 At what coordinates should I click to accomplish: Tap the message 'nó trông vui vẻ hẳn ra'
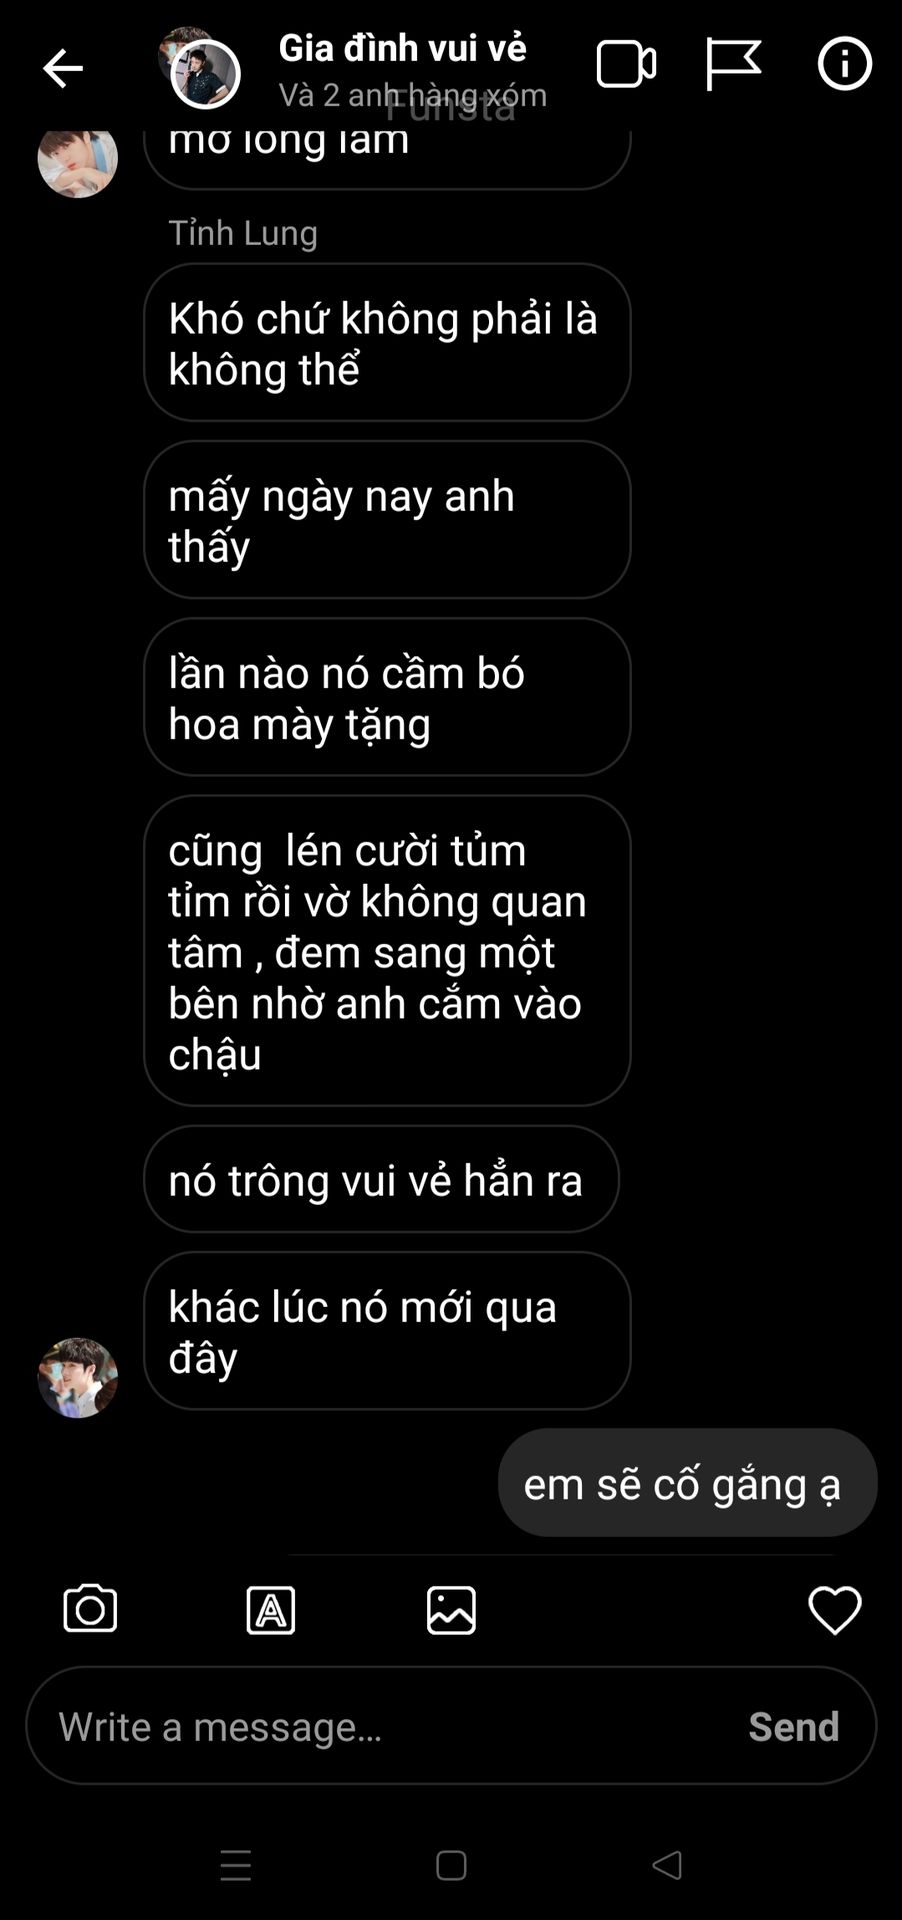[x=381, y=1179]
